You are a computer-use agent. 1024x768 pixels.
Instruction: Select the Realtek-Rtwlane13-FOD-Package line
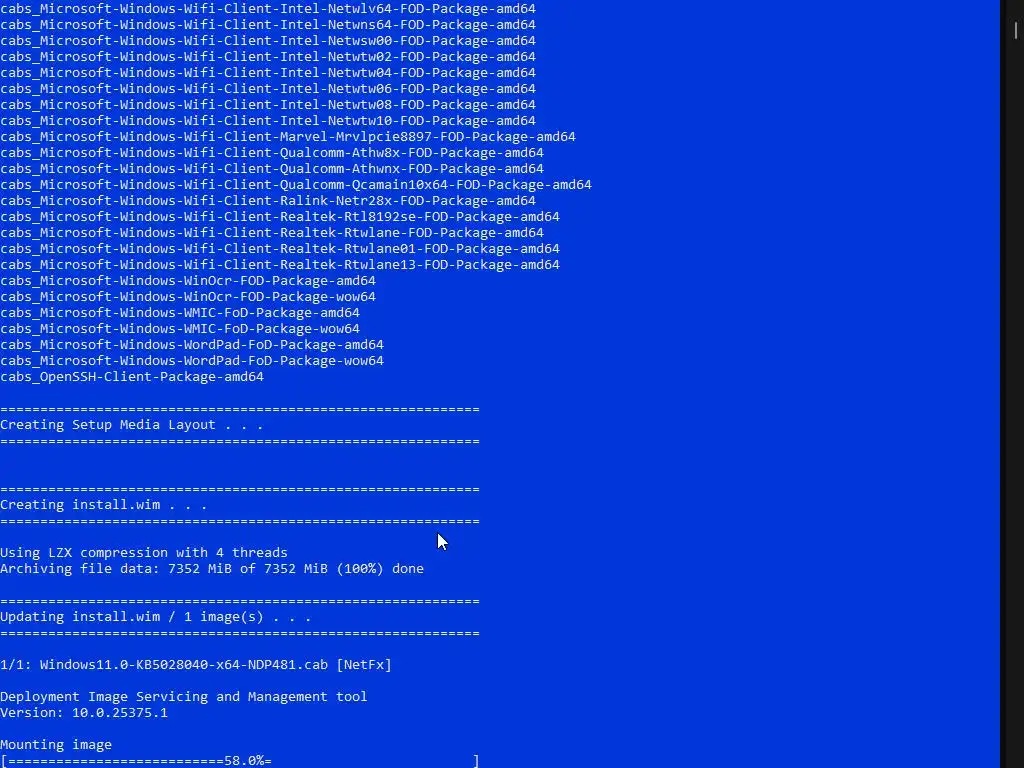tap(280, 264)
